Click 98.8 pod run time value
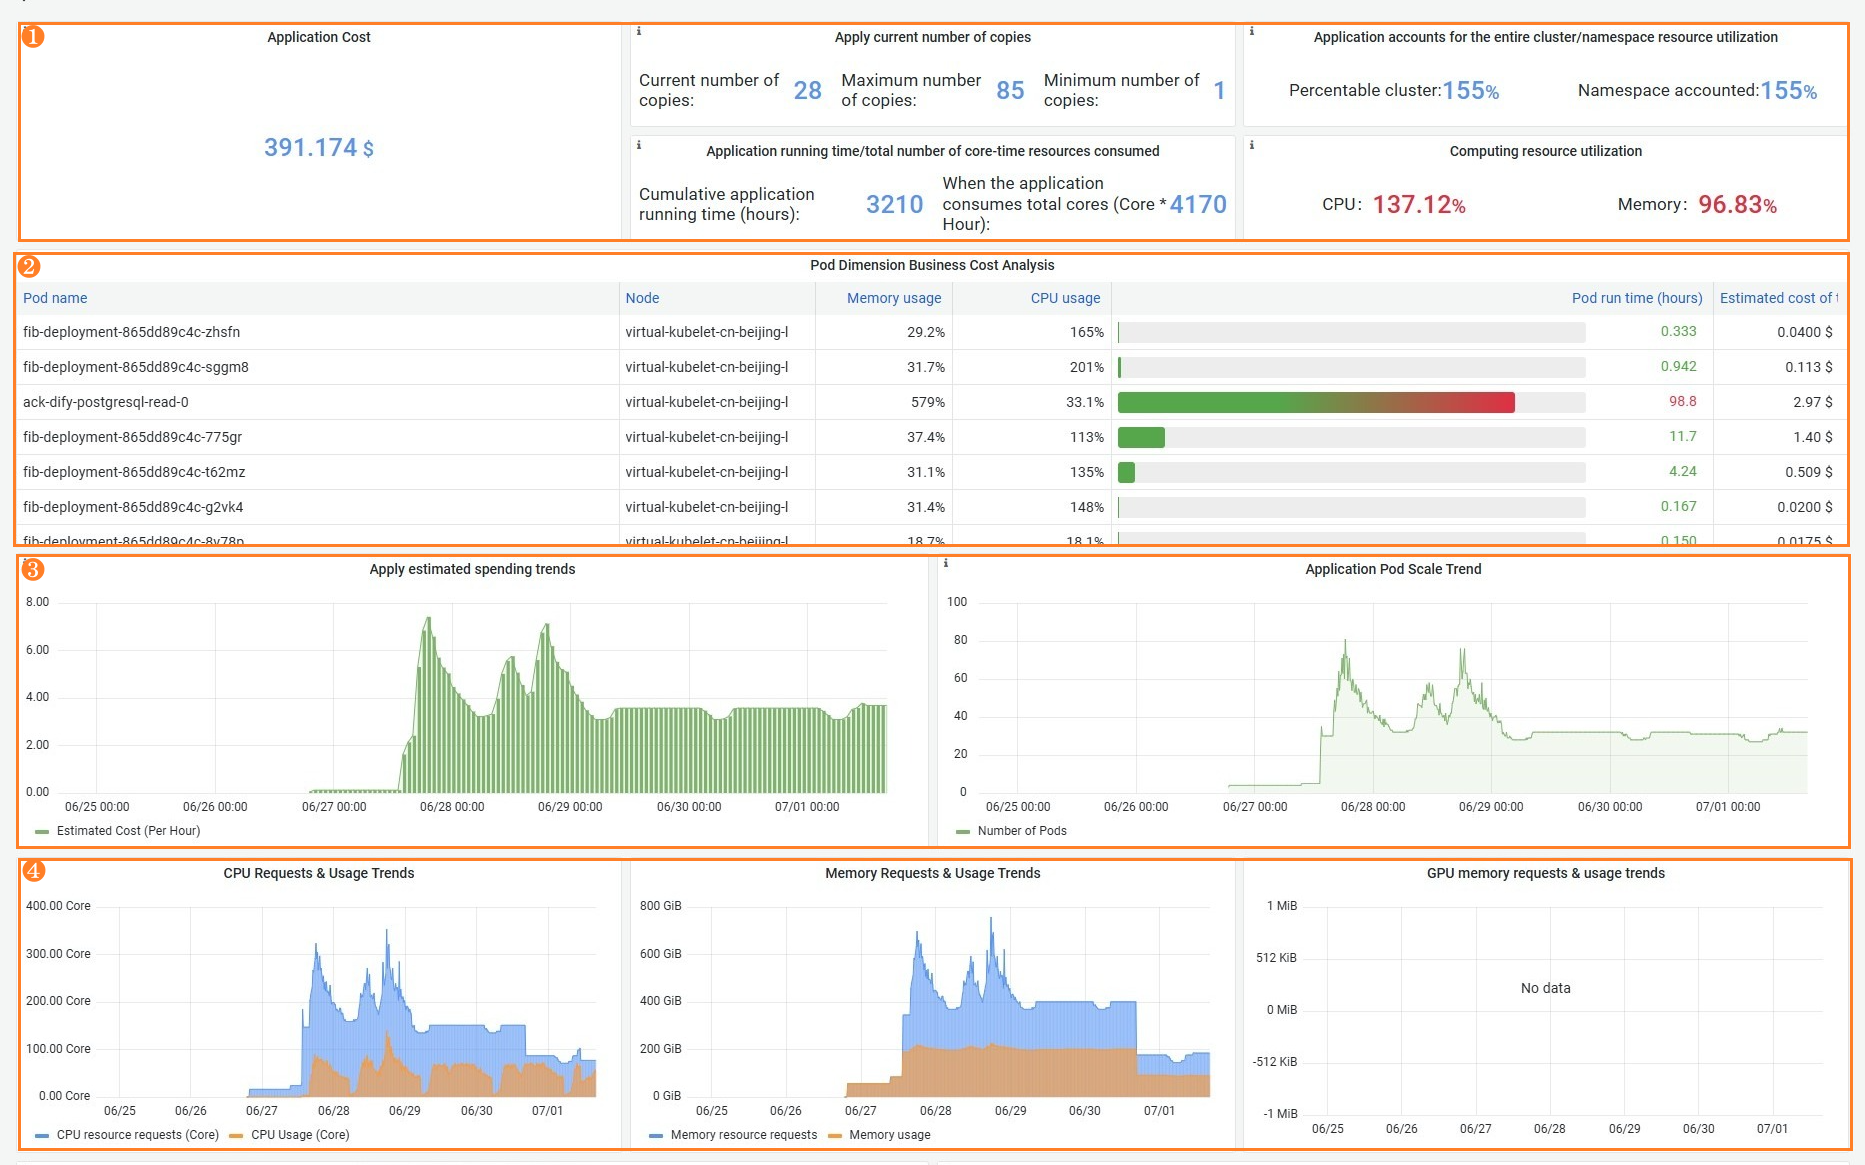The width and height of the screenshot is (1865, 1165). (1682, 401)
